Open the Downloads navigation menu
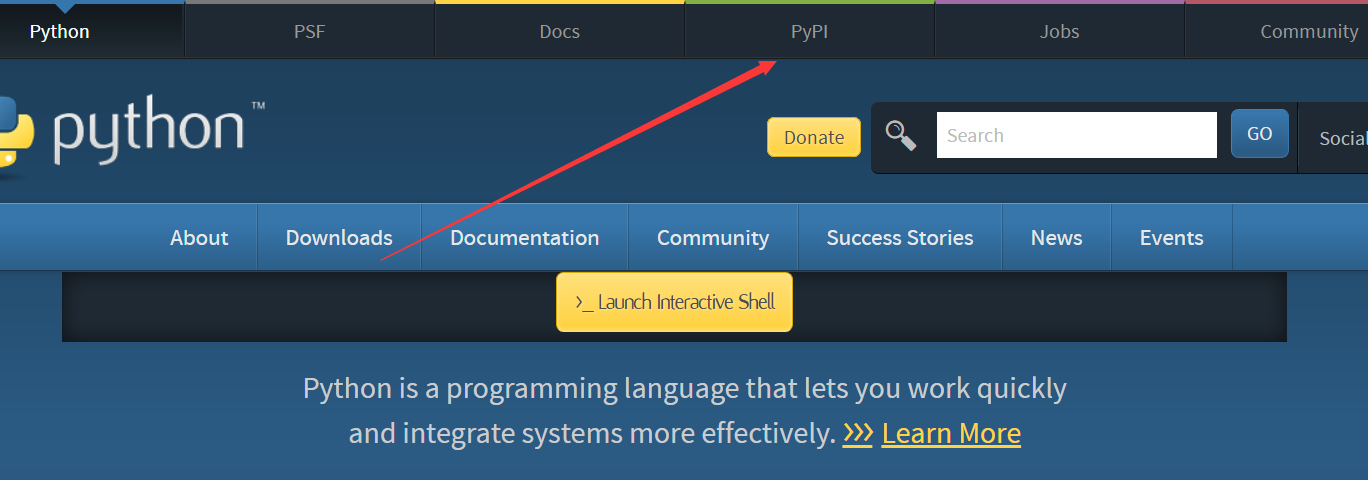 (x=339, y=237)
